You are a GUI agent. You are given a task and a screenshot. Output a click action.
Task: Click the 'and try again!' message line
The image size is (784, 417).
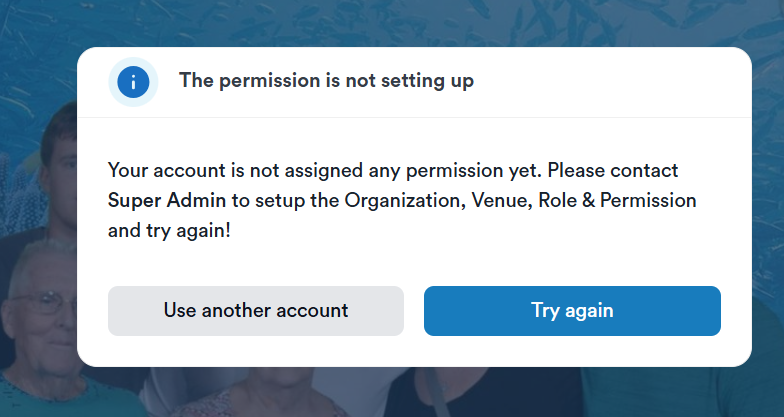170,230
